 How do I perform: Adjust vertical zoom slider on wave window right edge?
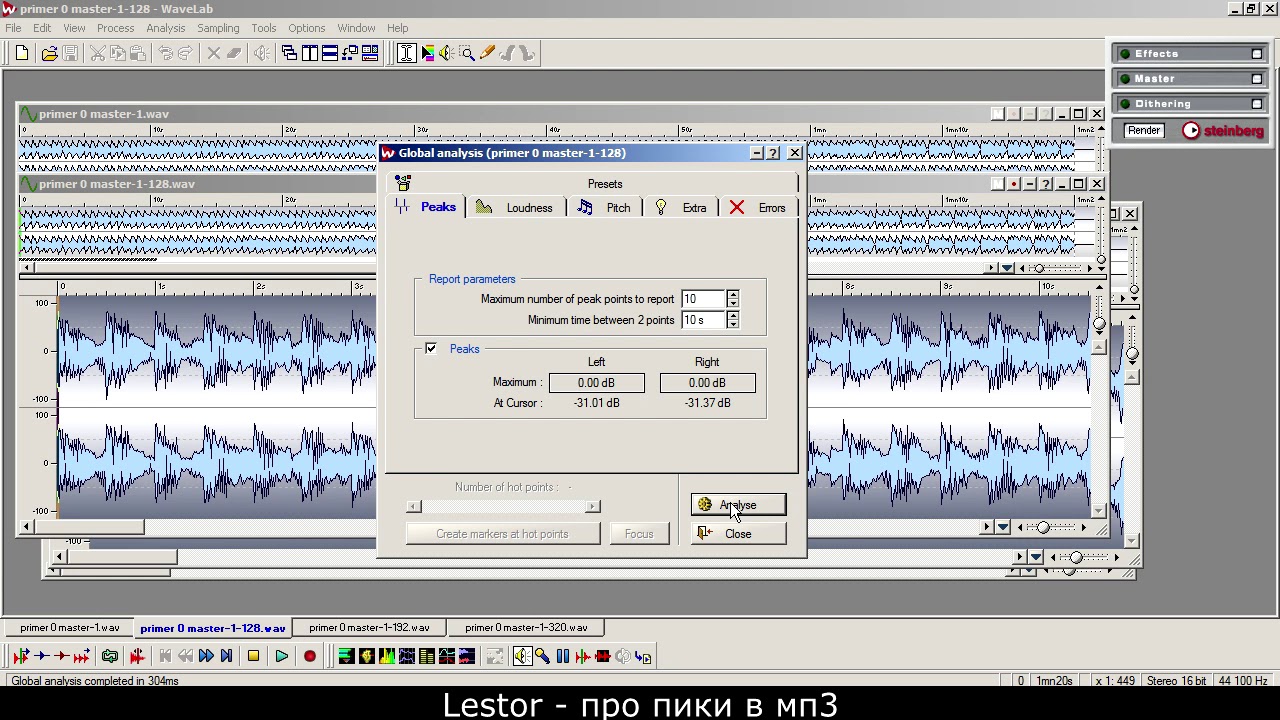[1099, 323]
